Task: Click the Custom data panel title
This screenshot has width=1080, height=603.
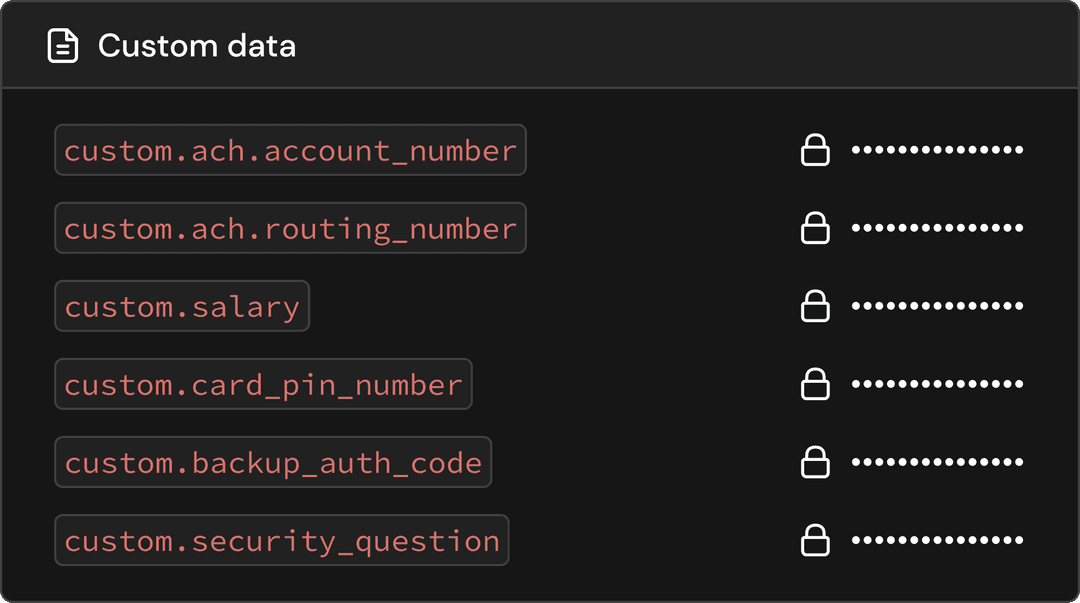Action: coord(197,46)
